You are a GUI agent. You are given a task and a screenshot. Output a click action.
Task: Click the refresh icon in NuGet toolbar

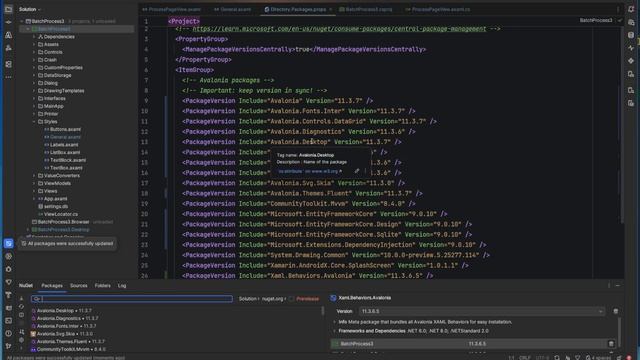point(22,307)
